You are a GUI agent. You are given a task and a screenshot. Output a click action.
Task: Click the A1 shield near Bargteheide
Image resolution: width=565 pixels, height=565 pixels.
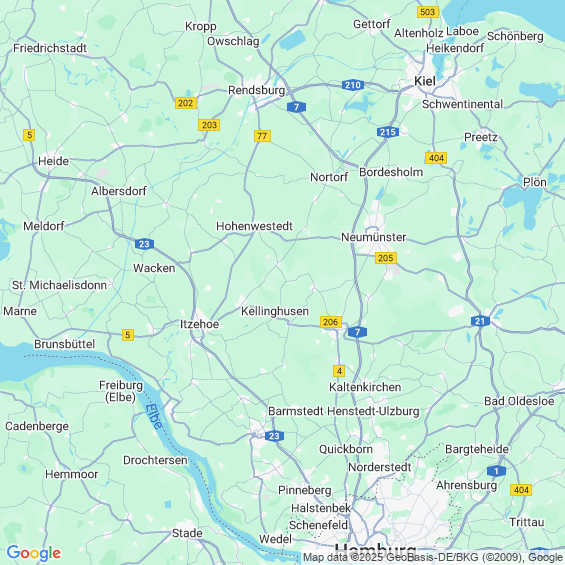[x=497, y=471]
